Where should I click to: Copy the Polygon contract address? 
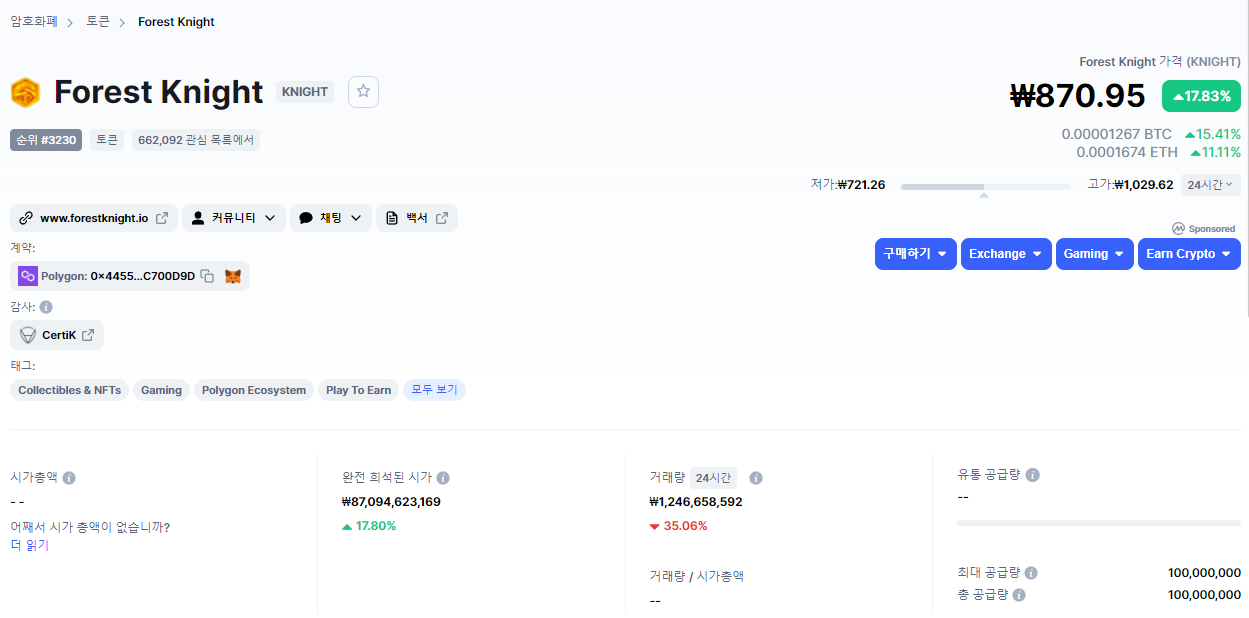click(x=207, y=276)
